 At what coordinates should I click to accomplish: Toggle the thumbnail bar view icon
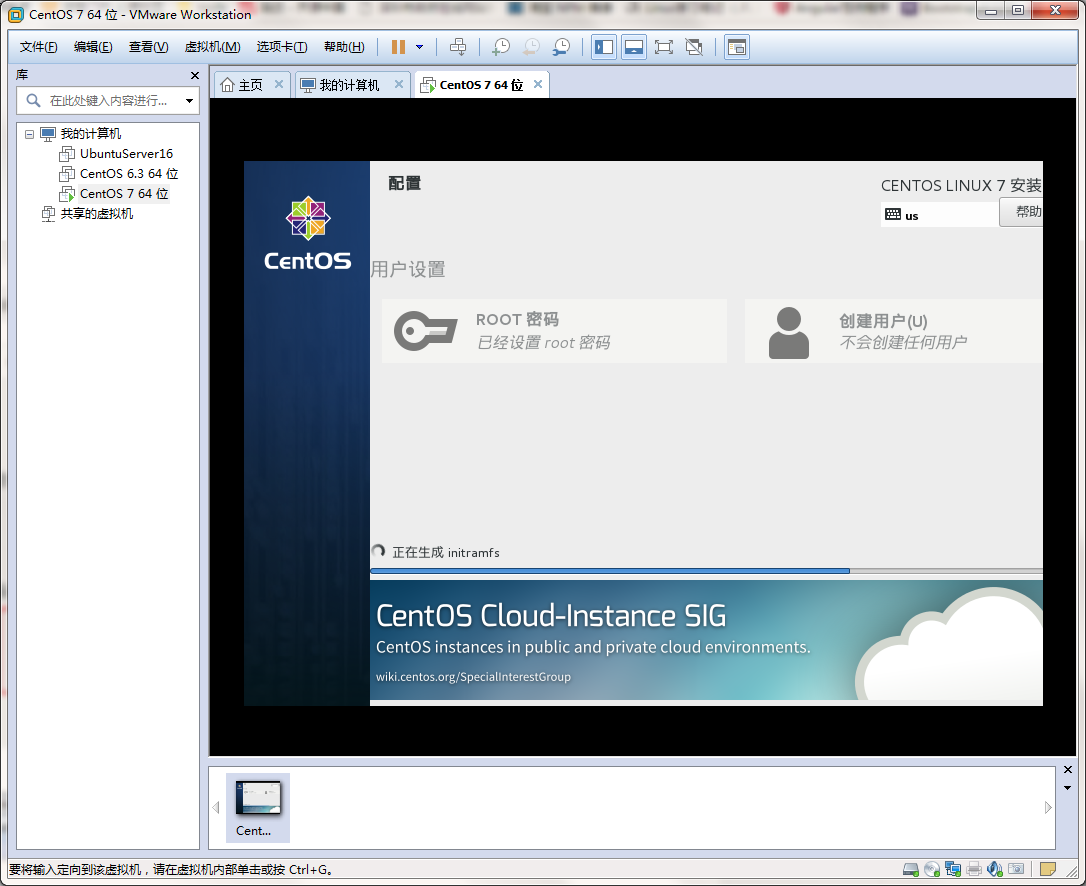pos(634,47)
